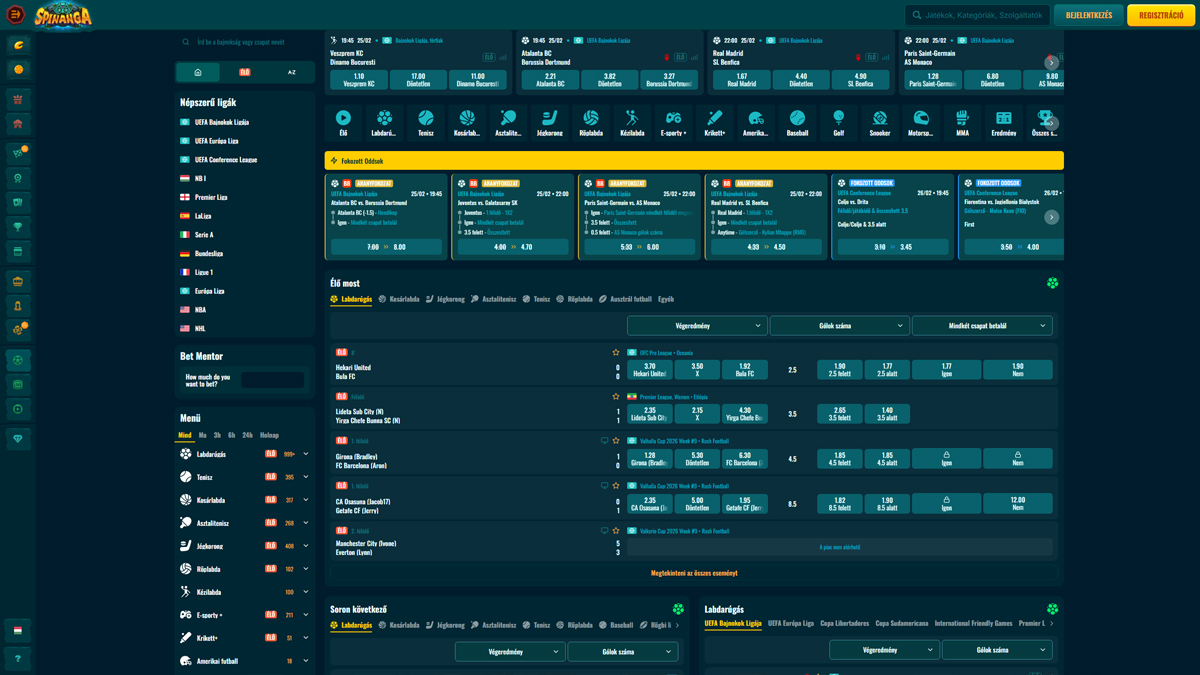1200x675 pixels.
Task: Toggle the ÉLŐ live filter in sidebar
Action: click(245, 73)
